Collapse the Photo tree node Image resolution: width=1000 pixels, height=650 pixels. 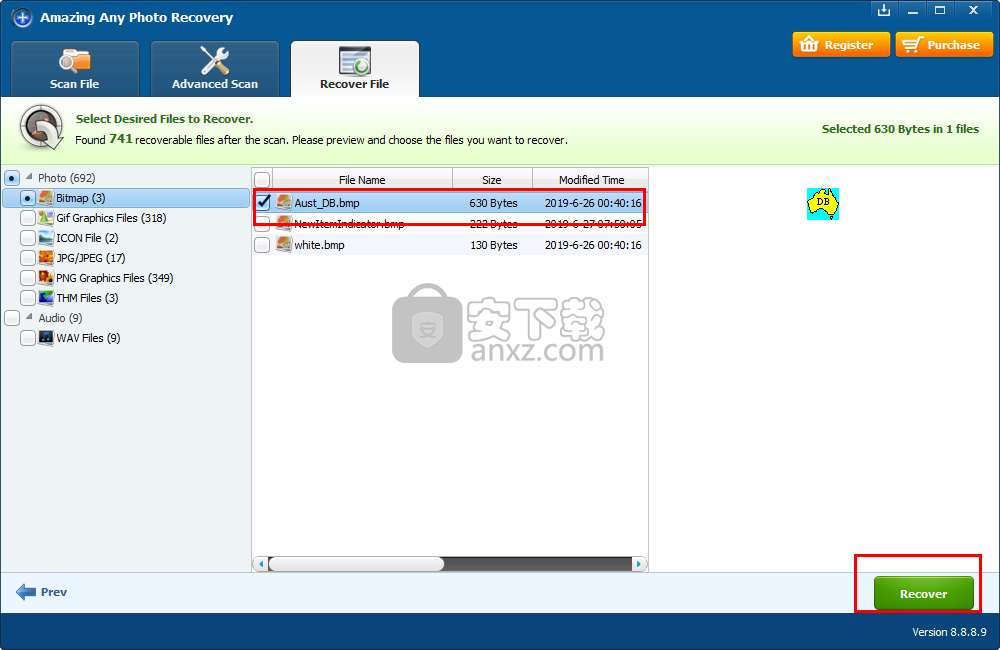tap(29, 177)
